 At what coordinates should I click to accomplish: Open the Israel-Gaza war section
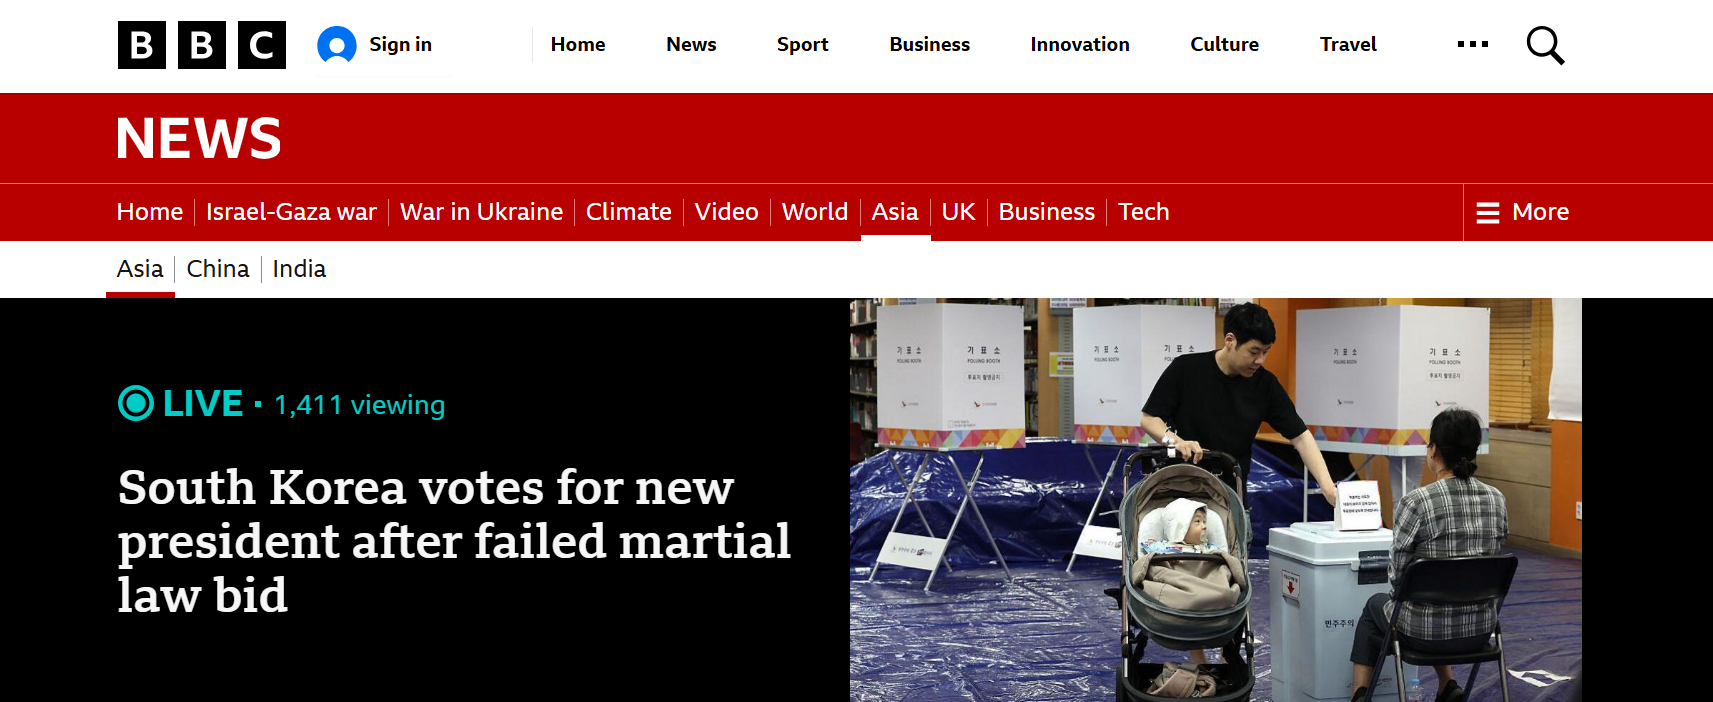pos(291,212)
